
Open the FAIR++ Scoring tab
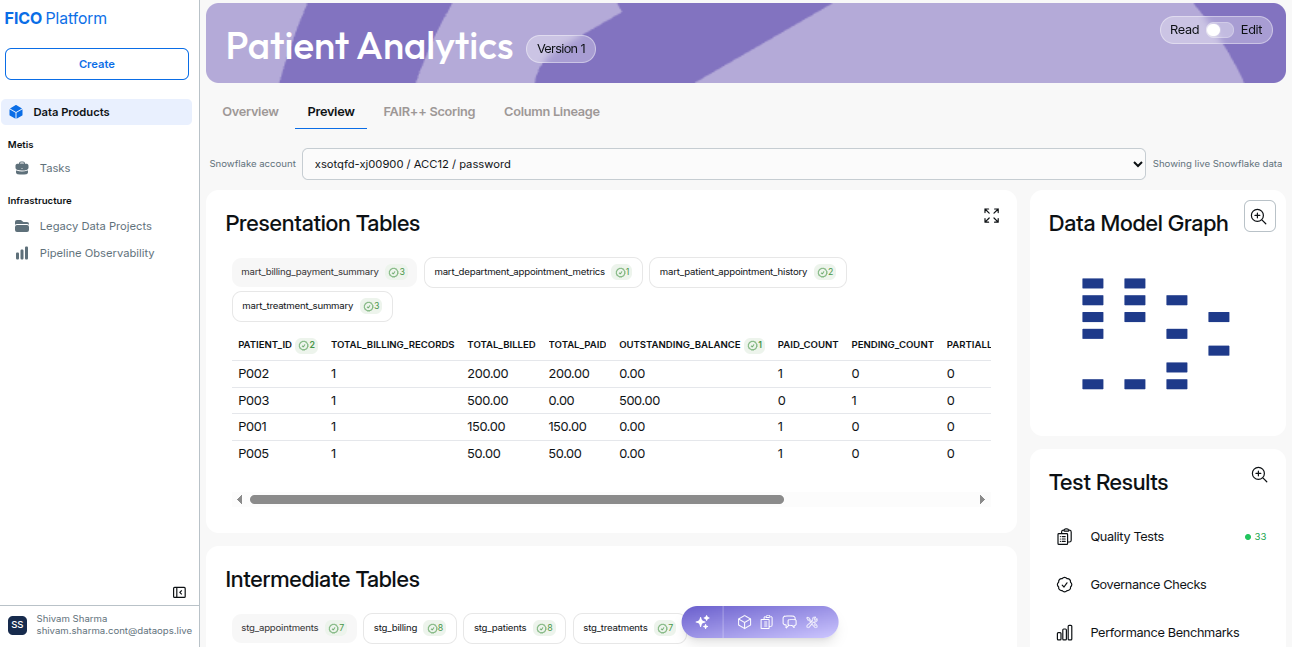(429, 112)
